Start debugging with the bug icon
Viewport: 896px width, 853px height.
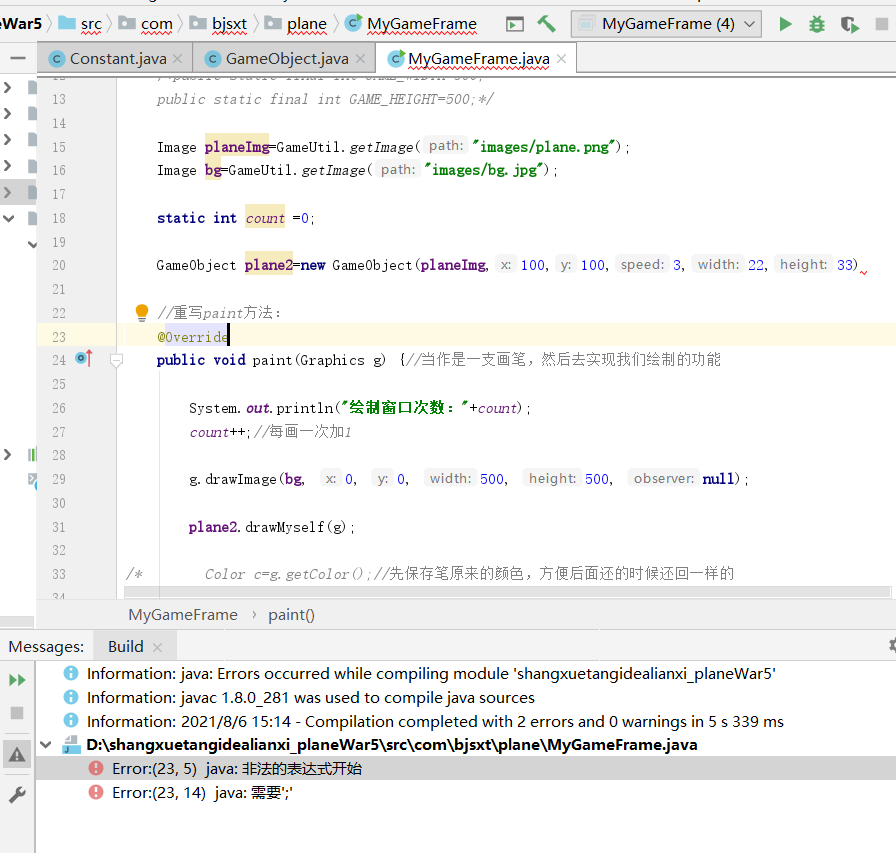817,24
